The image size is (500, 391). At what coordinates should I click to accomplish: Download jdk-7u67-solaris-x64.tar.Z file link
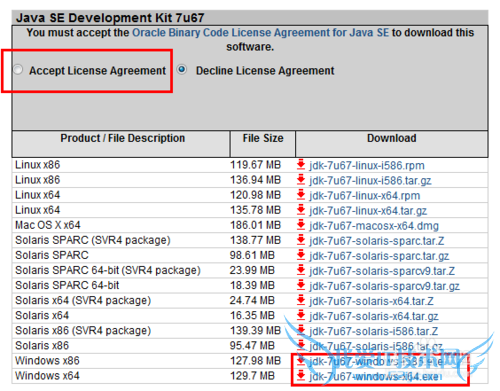[371, 301]
